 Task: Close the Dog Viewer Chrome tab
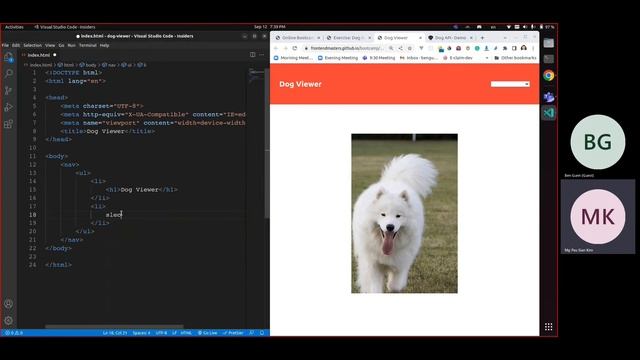tap(420, 38)
